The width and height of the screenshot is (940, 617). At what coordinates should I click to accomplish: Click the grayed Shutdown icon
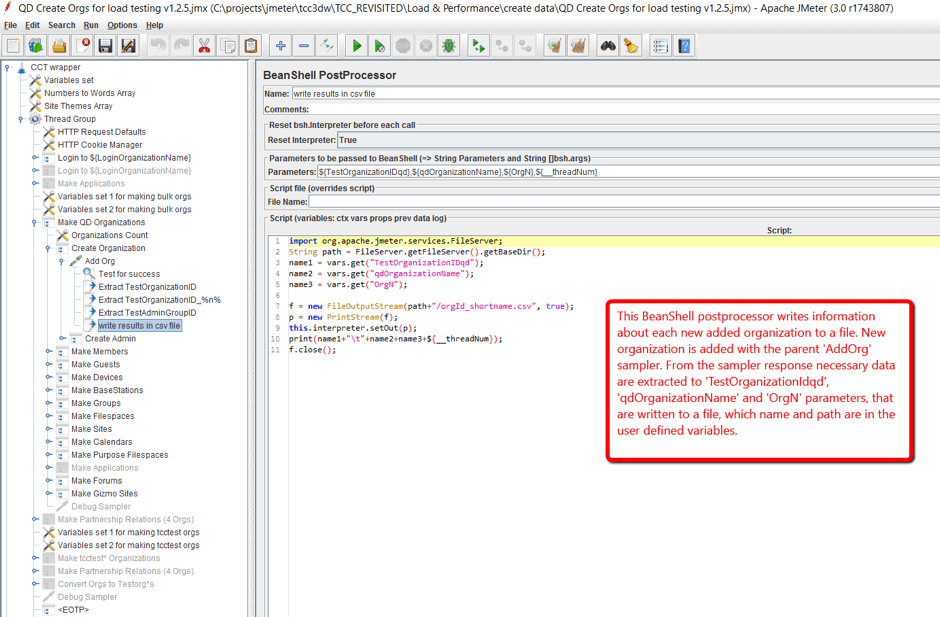pyautogui.click(x=426, y=46)
